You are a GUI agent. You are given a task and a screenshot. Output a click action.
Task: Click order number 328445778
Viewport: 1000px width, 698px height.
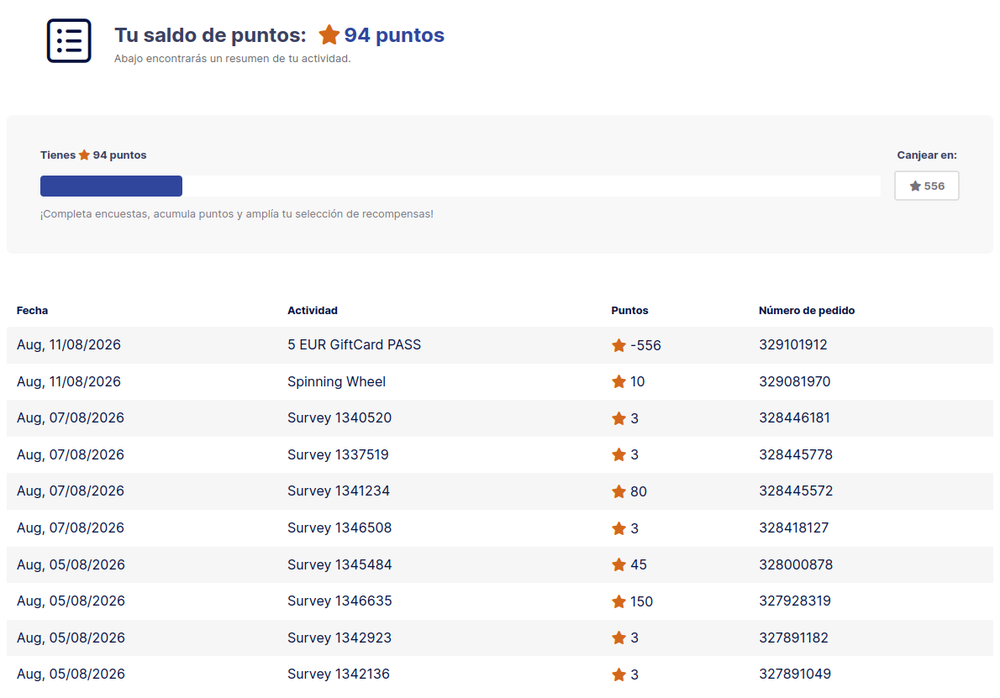click(x=796, y=454)
